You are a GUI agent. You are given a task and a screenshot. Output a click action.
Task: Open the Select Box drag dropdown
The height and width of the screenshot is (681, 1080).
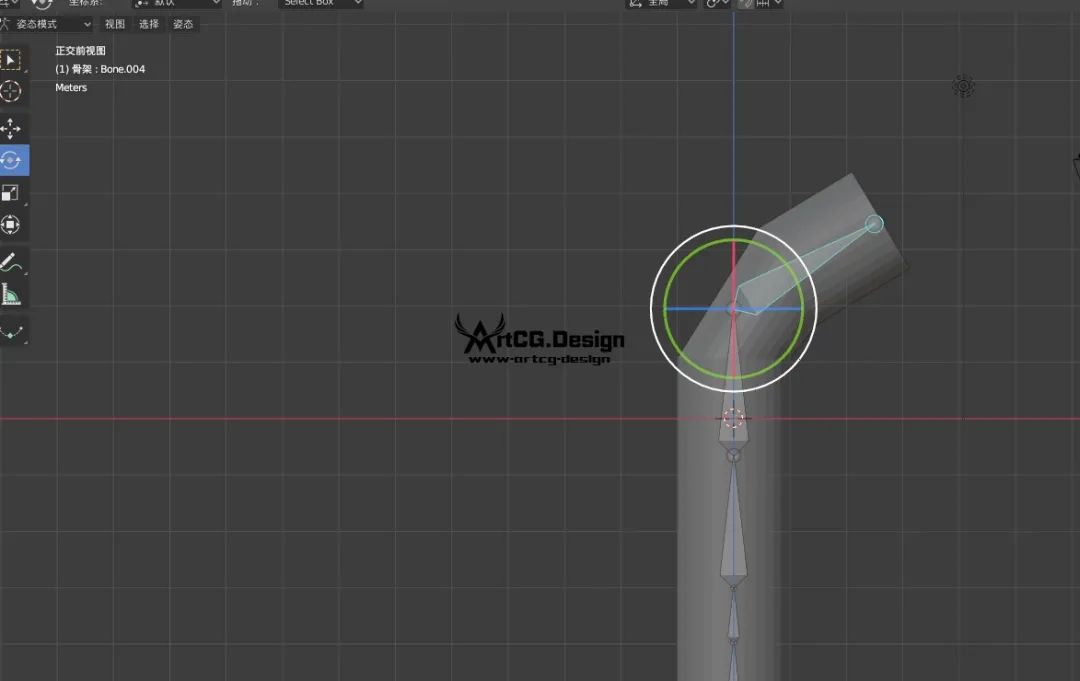(x=321, y=3)
